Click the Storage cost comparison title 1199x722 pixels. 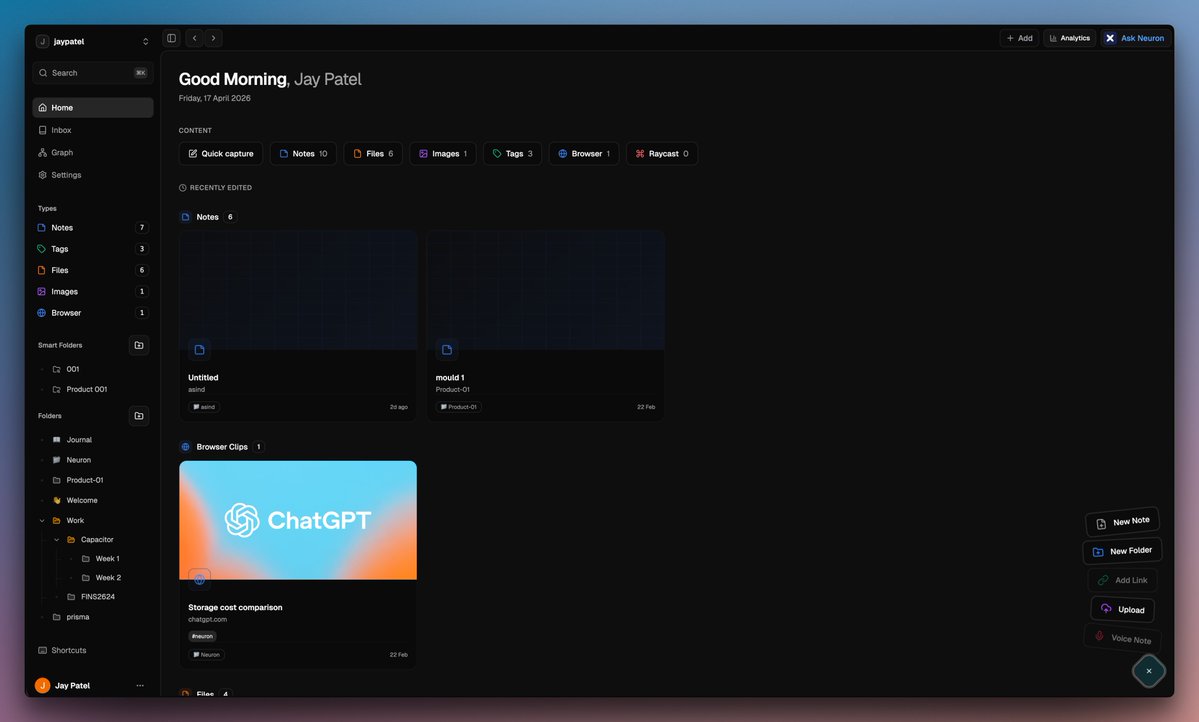236,607
